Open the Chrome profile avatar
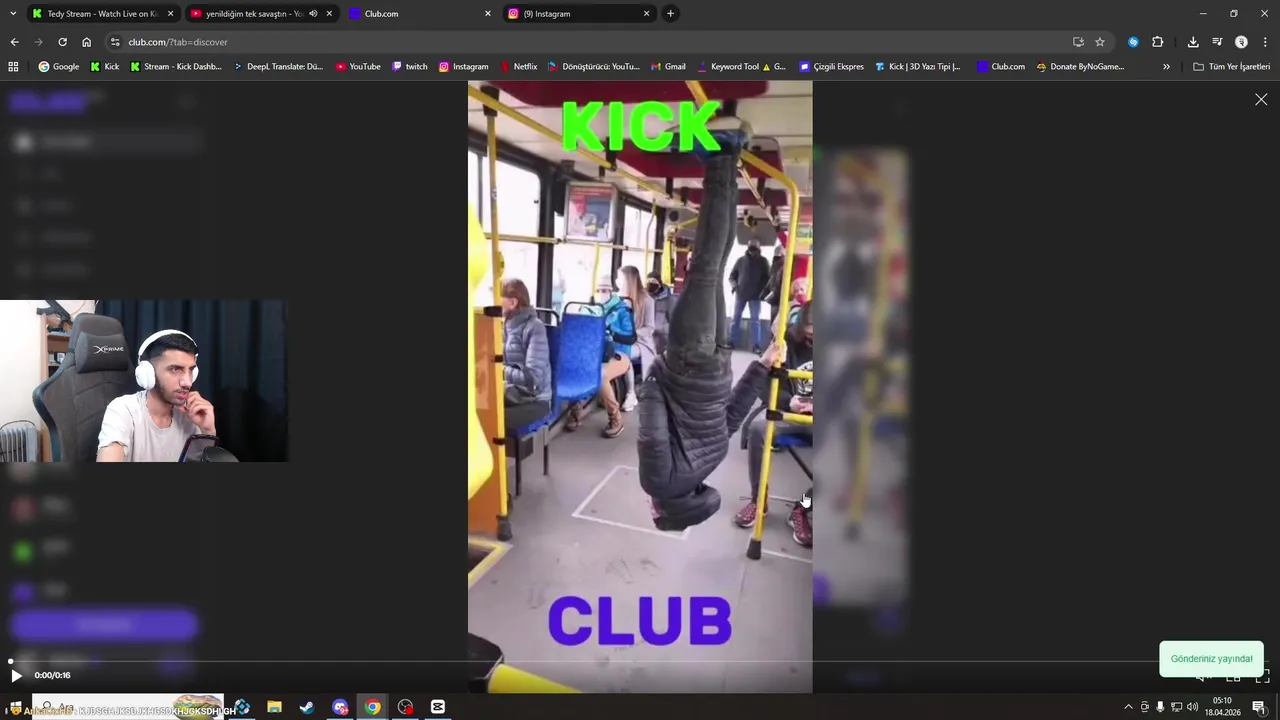The width and height of the screenshot is (1280, 720). point(1241,42)
